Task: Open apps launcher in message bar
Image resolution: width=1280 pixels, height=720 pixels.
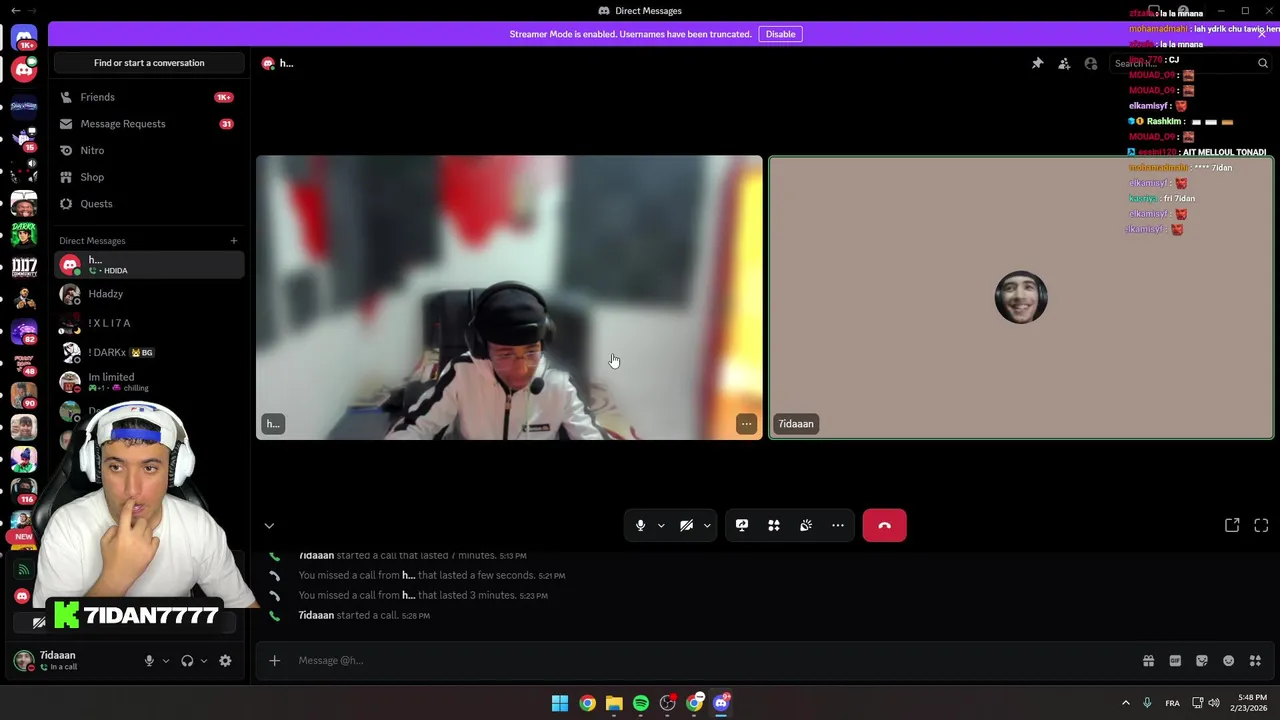Action: coord(1255,660)
